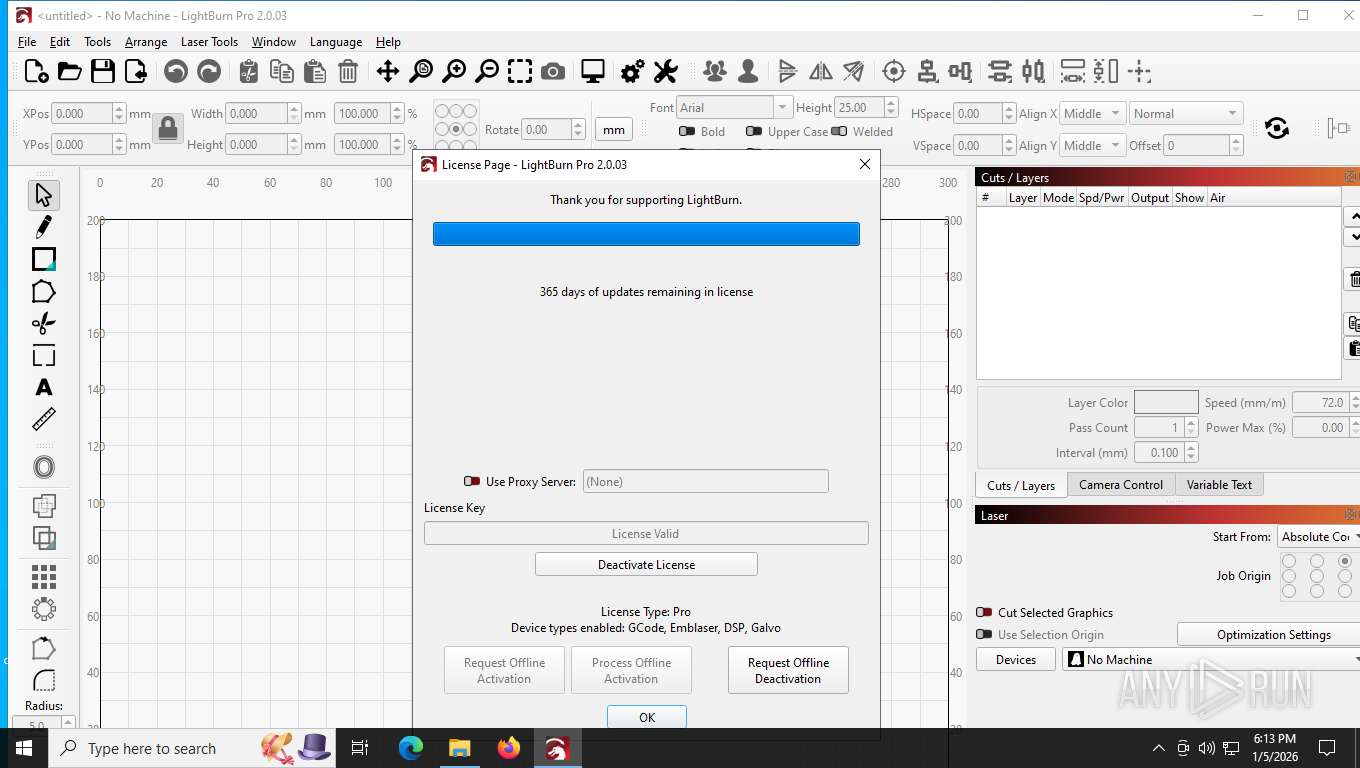The image size is (1360, 768).
Task: Open Align Y Middle dropdown
Action: tap(1093, 145)
